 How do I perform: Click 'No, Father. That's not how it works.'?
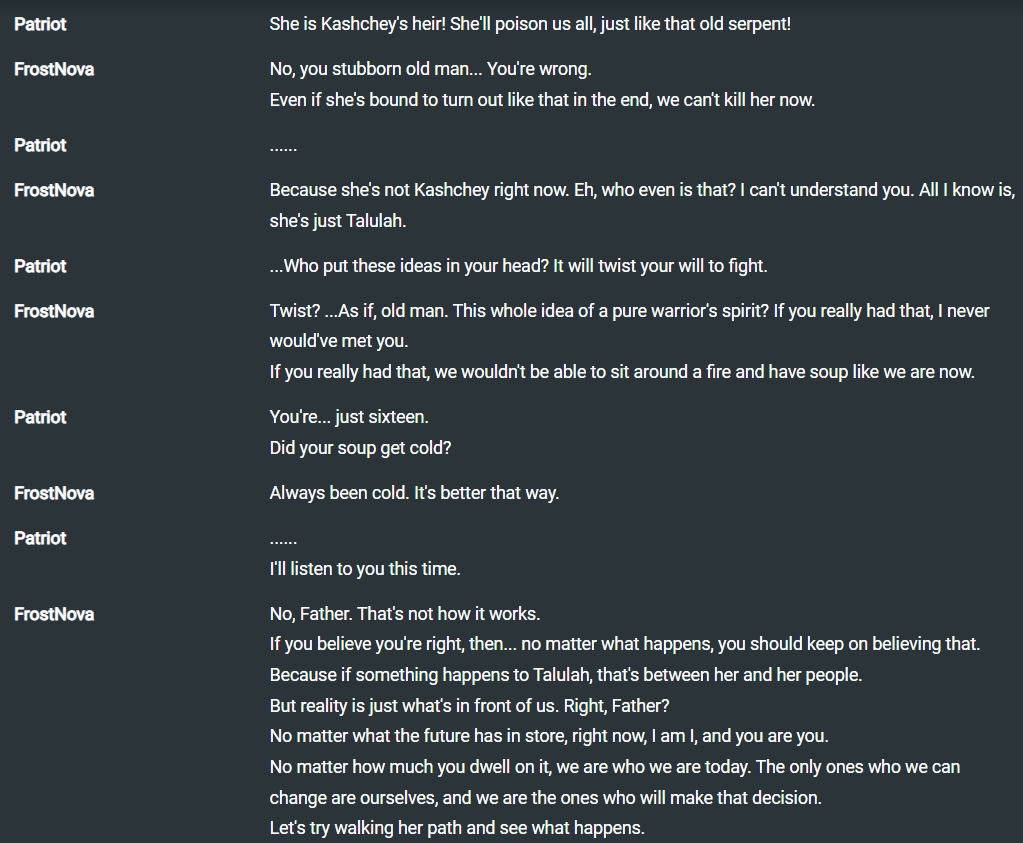(405, 614)
